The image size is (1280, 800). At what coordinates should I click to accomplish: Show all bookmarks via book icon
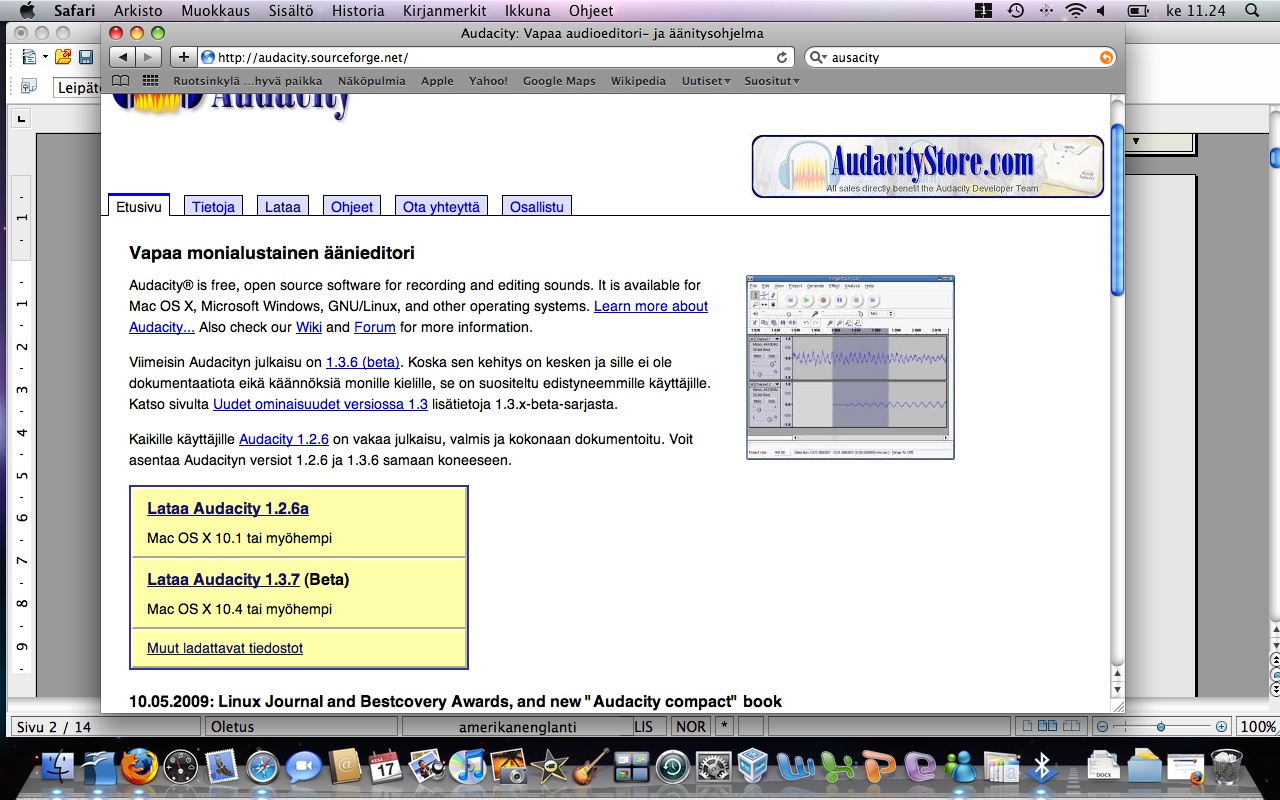tap(120, 81)
